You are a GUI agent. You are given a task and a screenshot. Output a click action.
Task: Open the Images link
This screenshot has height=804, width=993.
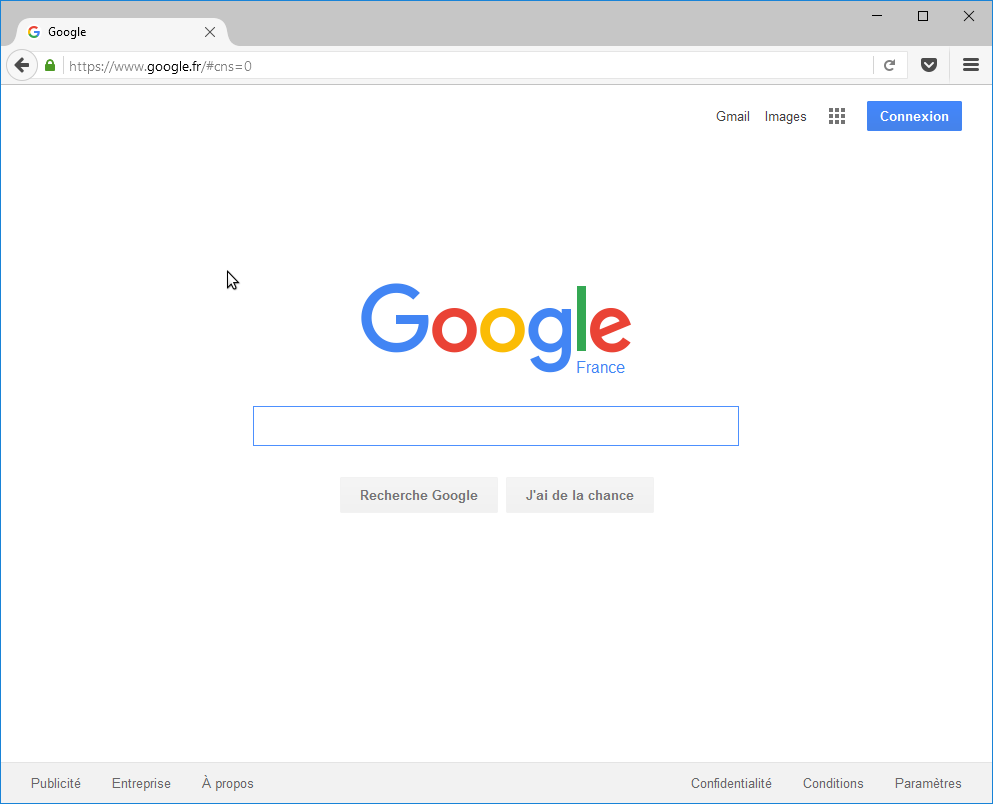tap(785, 116)
